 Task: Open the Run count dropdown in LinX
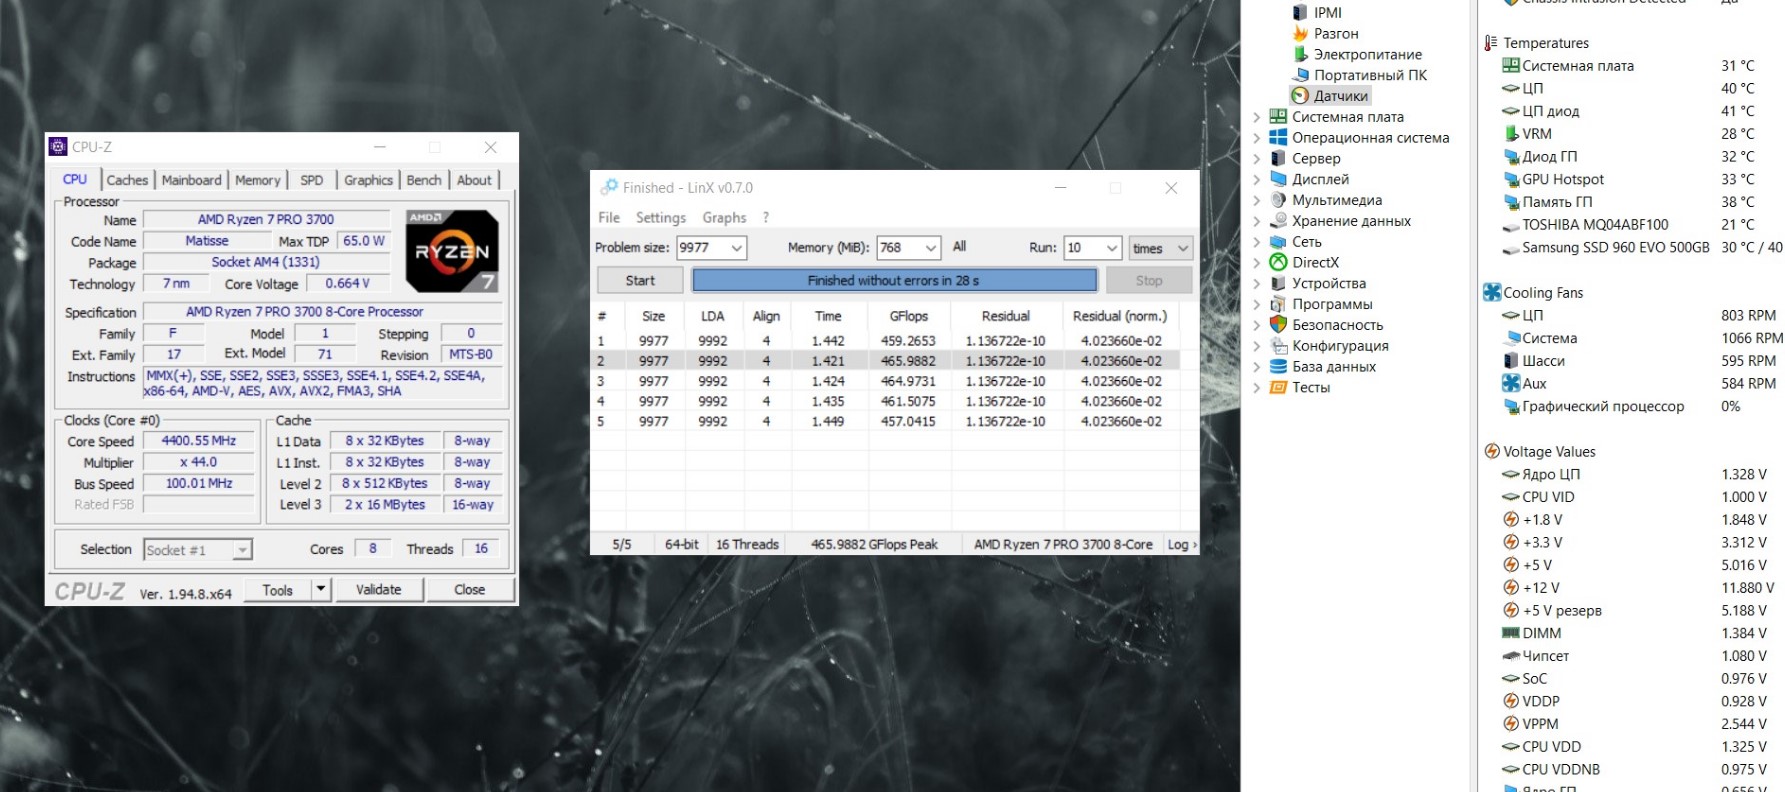point(1111,248)
